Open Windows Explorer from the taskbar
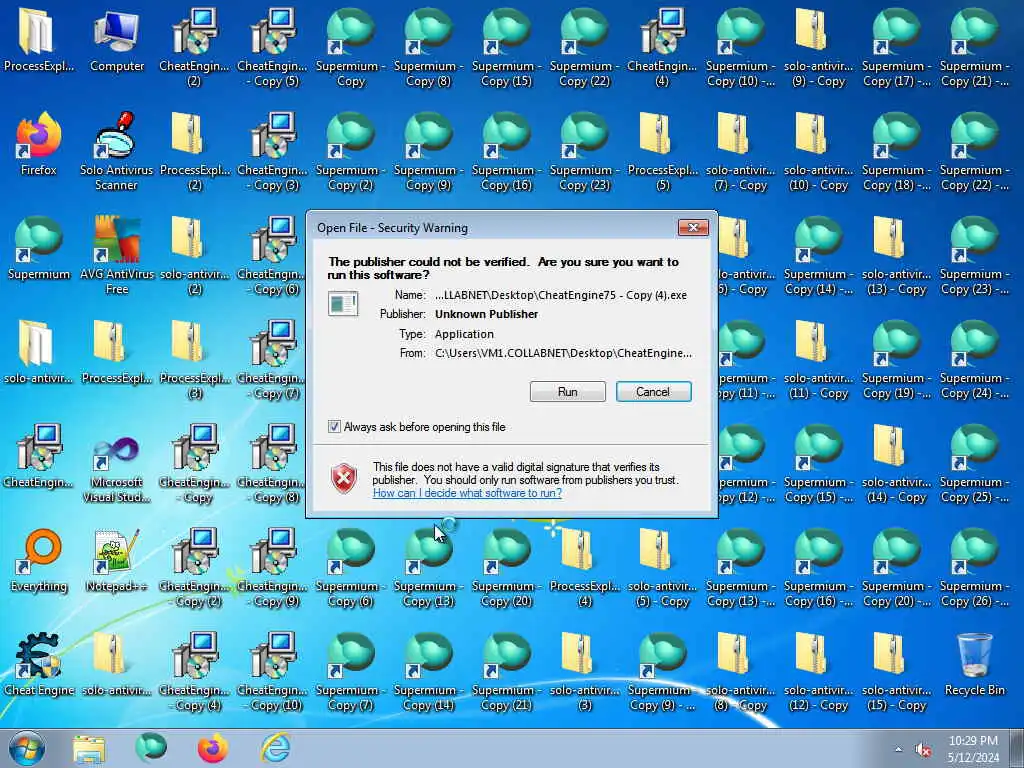 click(x=89, y=748)
